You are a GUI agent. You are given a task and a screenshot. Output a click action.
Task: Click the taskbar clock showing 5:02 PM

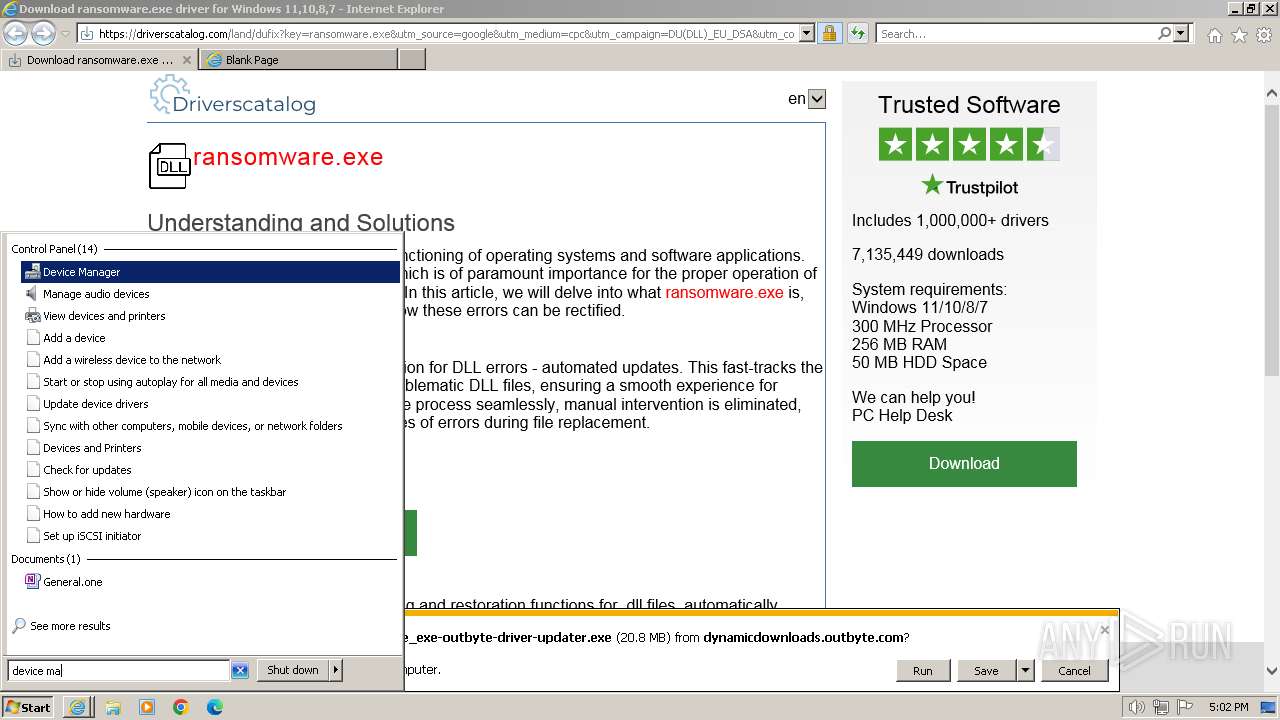pyautogui.click(x=1228, y=707)
